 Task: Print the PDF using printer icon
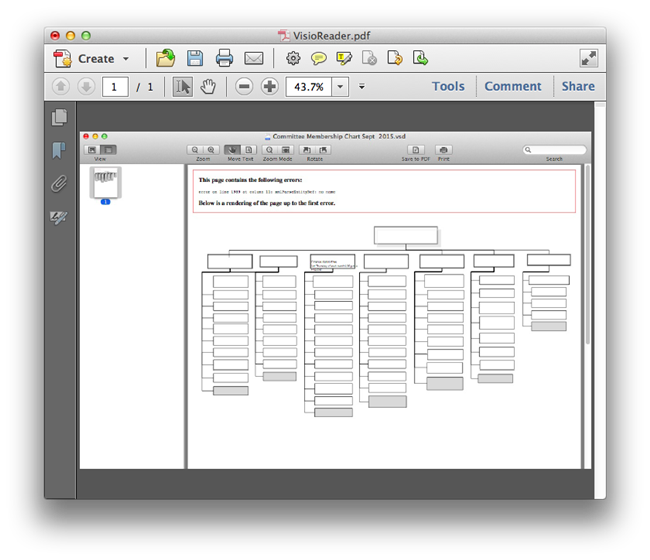click(x=224, y=59)
